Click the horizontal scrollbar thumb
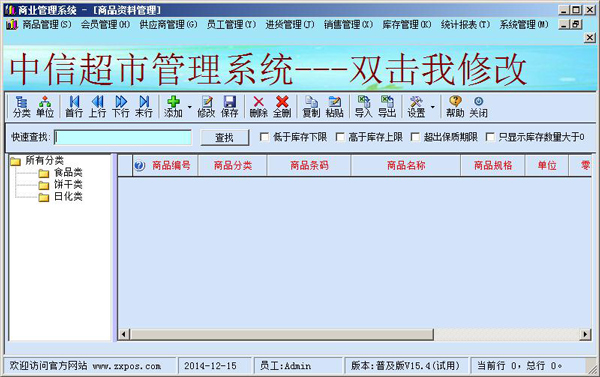This screenshot has height=377, width=600. (x=282, y=334)
